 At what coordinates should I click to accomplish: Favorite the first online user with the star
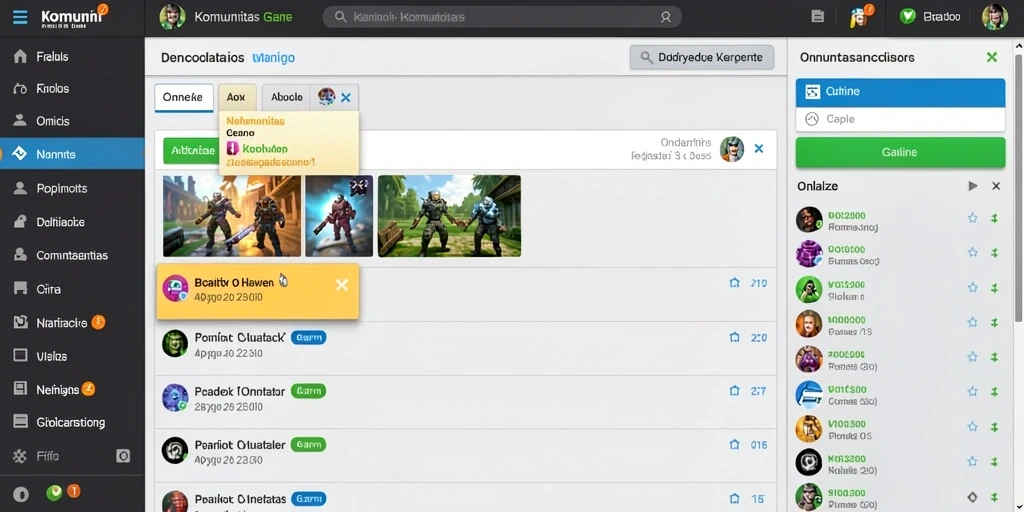pyautogui.click(x=972, y=218)
